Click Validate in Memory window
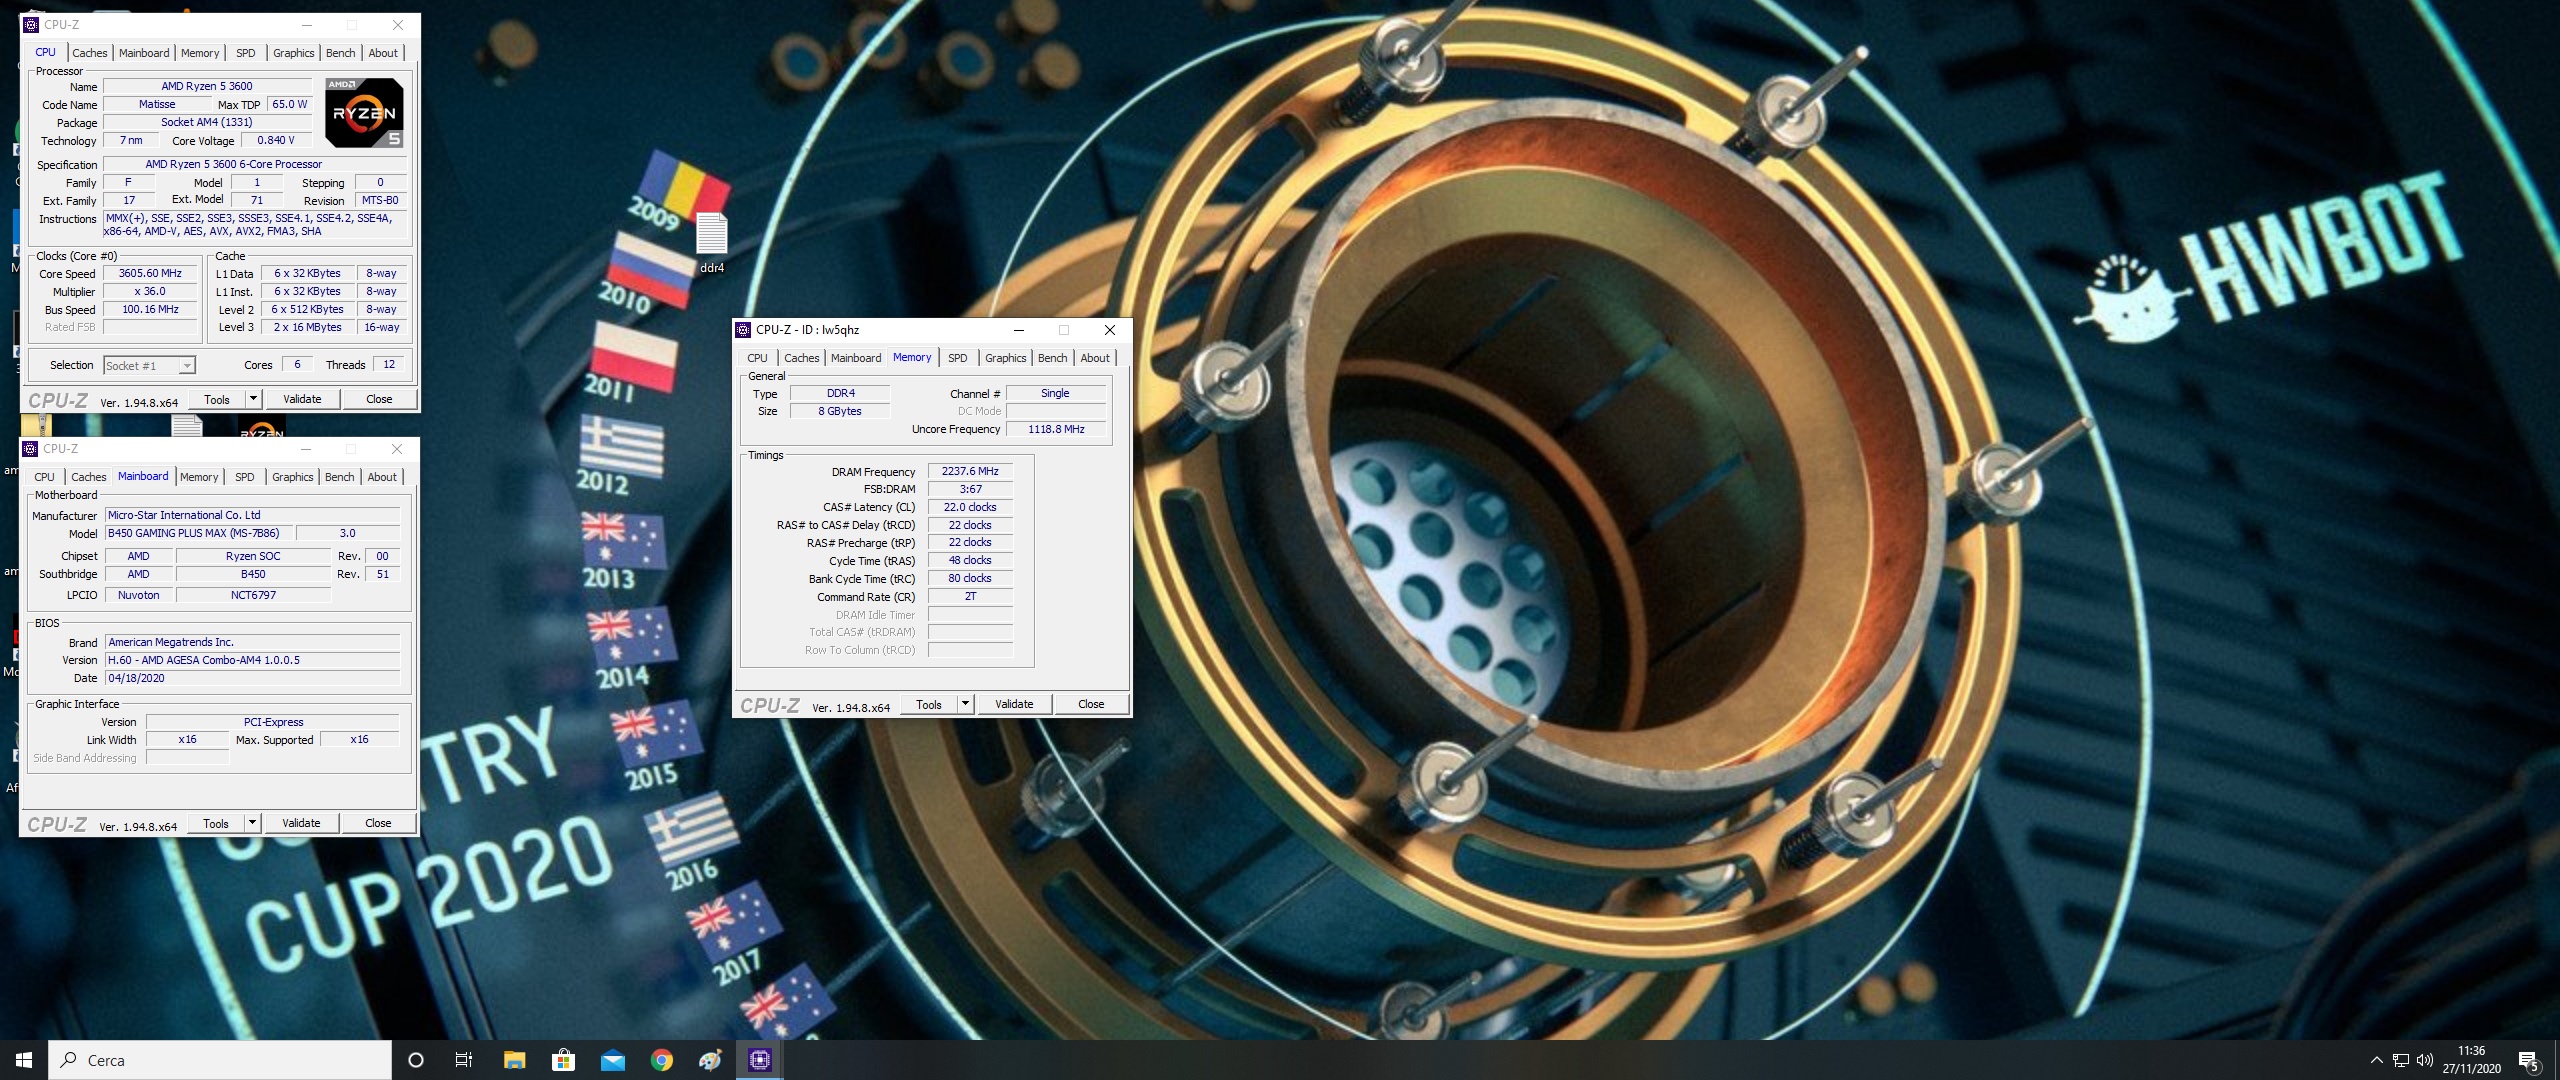The height and width of the screenshot is (1080, 2560). click(1014, 704)
